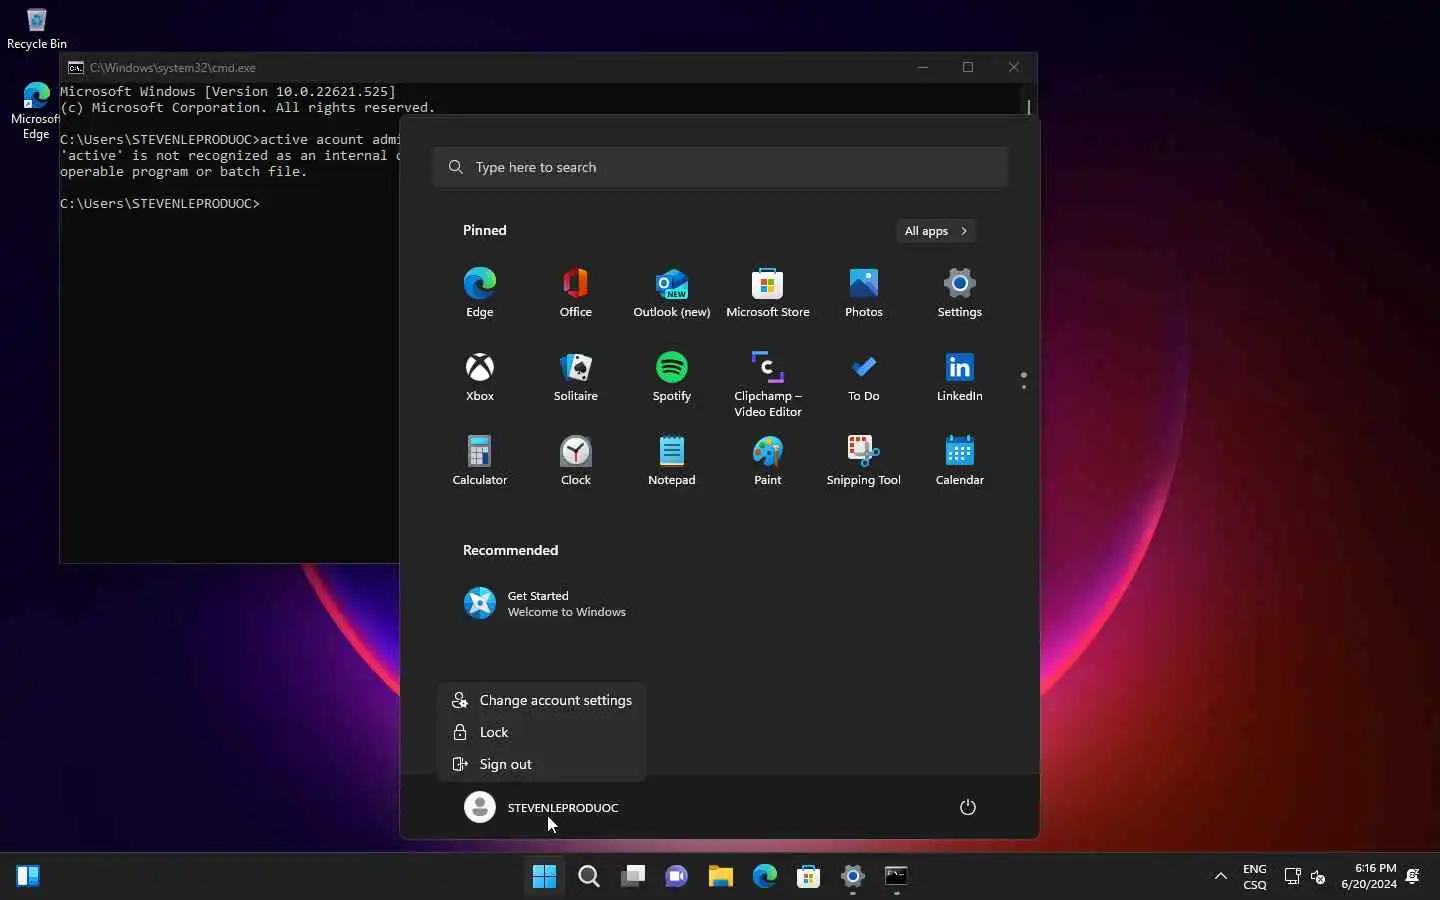Show hidden system tray icons
The height and width of the screenshot is (900, 1440).
point(1222,877)
